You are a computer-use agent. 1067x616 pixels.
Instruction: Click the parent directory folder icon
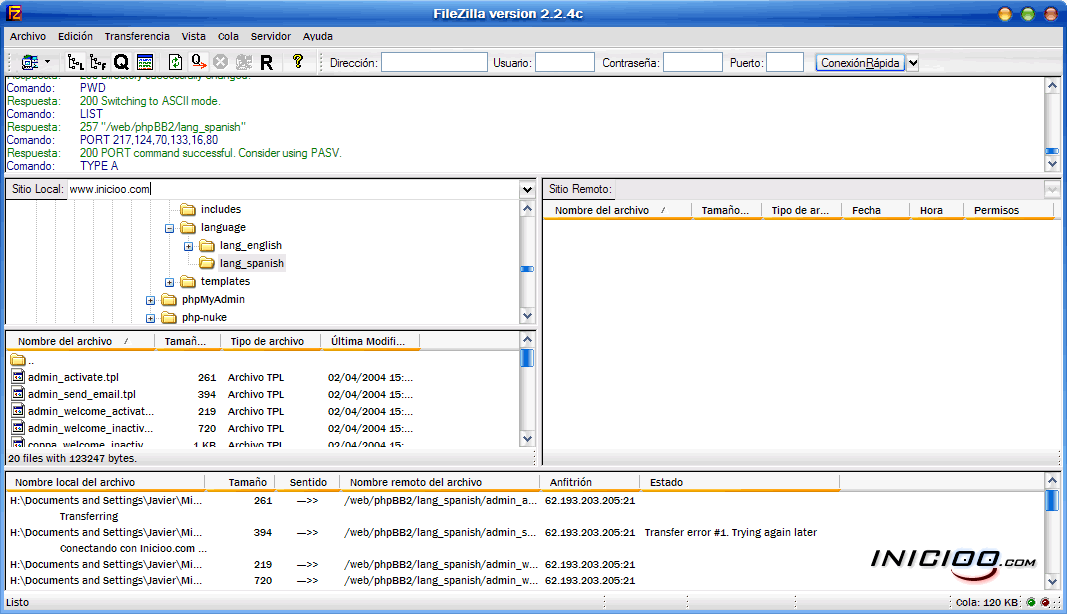pyautogui.click(x=18, y=360)
